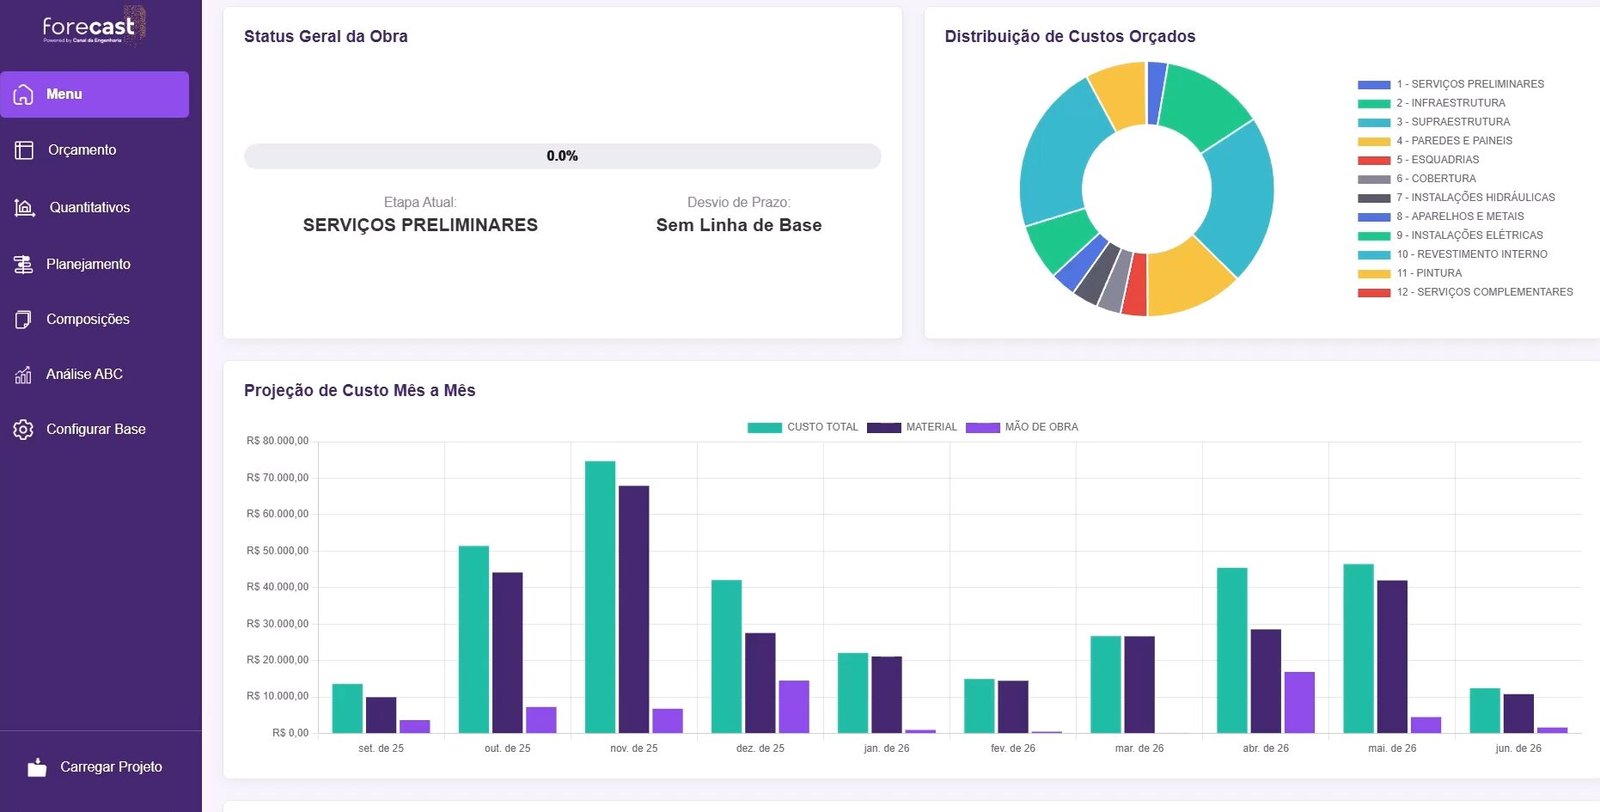Hide MÃO DE OBRA series via legend
Image resolution: width=1600 pixels, height=812 pixels.
pos(1022,427)
